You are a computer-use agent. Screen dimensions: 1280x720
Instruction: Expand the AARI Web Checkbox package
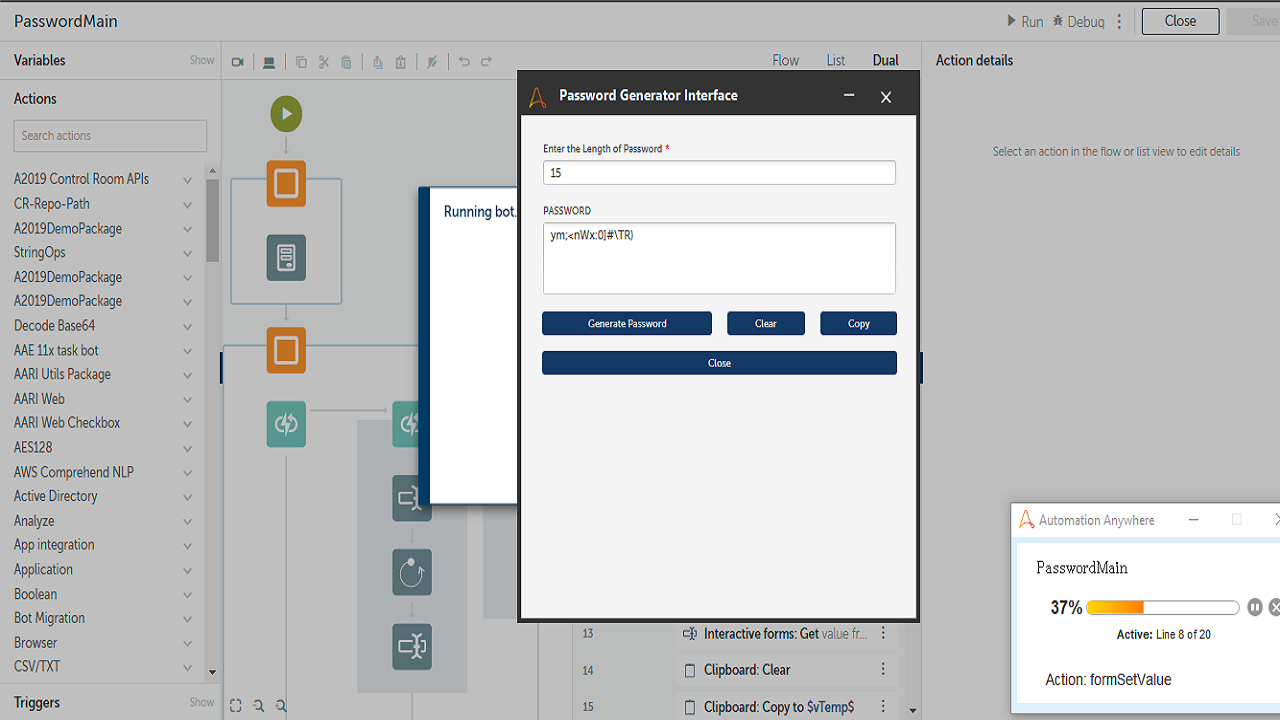187,424
